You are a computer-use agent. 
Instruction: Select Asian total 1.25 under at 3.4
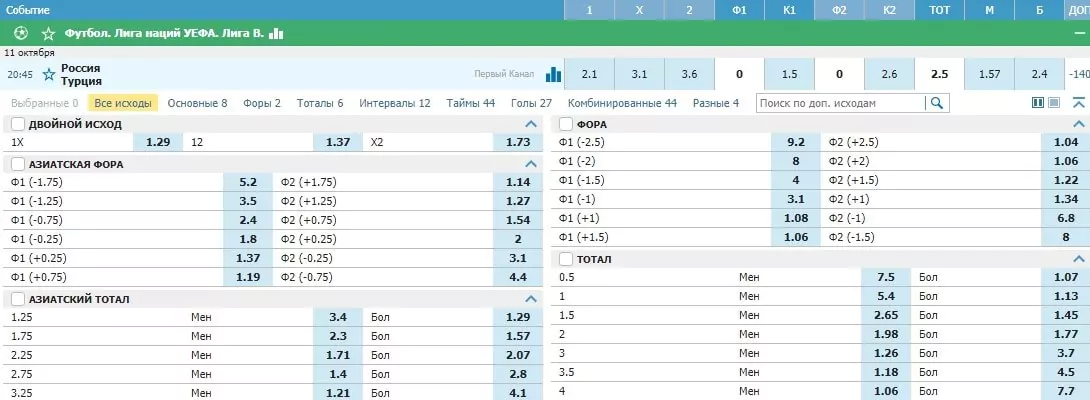(x=338, y=317)
